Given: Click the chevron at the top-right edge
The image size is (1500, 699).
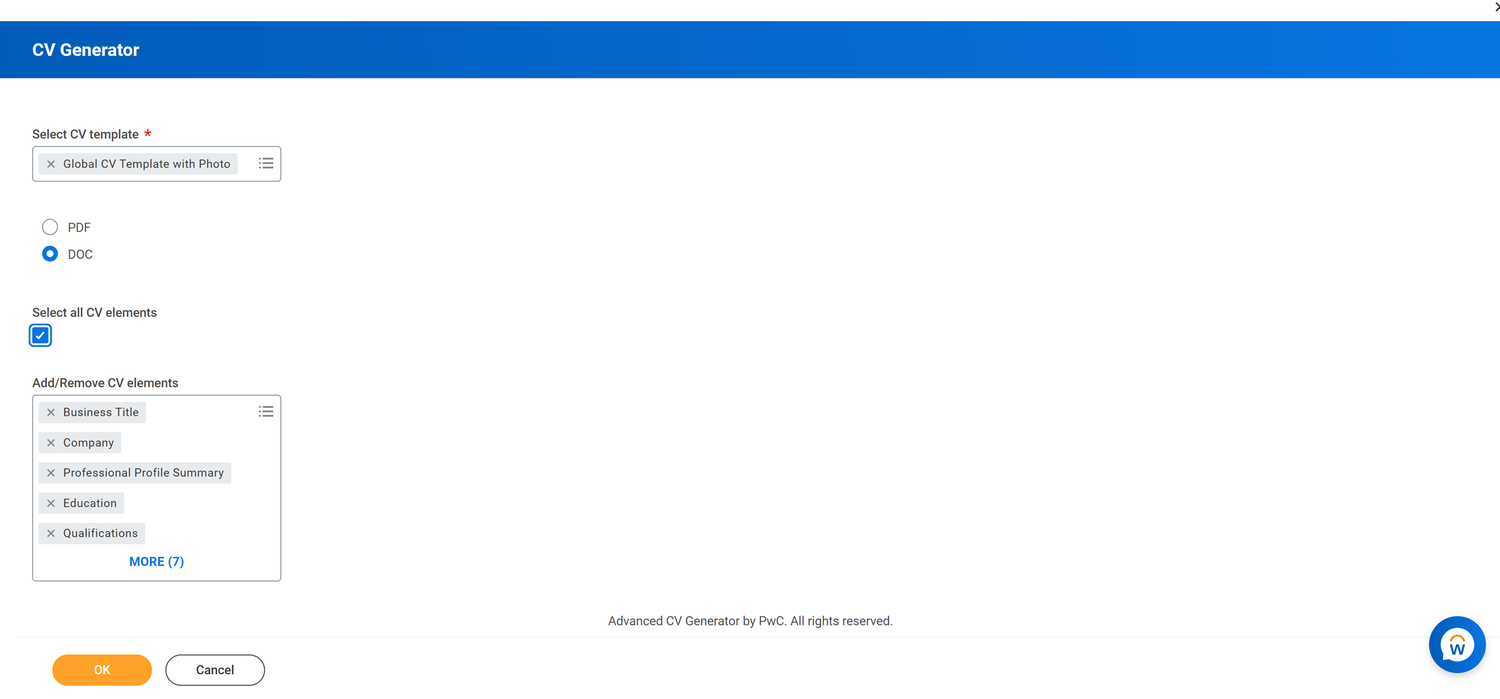Looking at the screenshot, I should pos(1496,7).
